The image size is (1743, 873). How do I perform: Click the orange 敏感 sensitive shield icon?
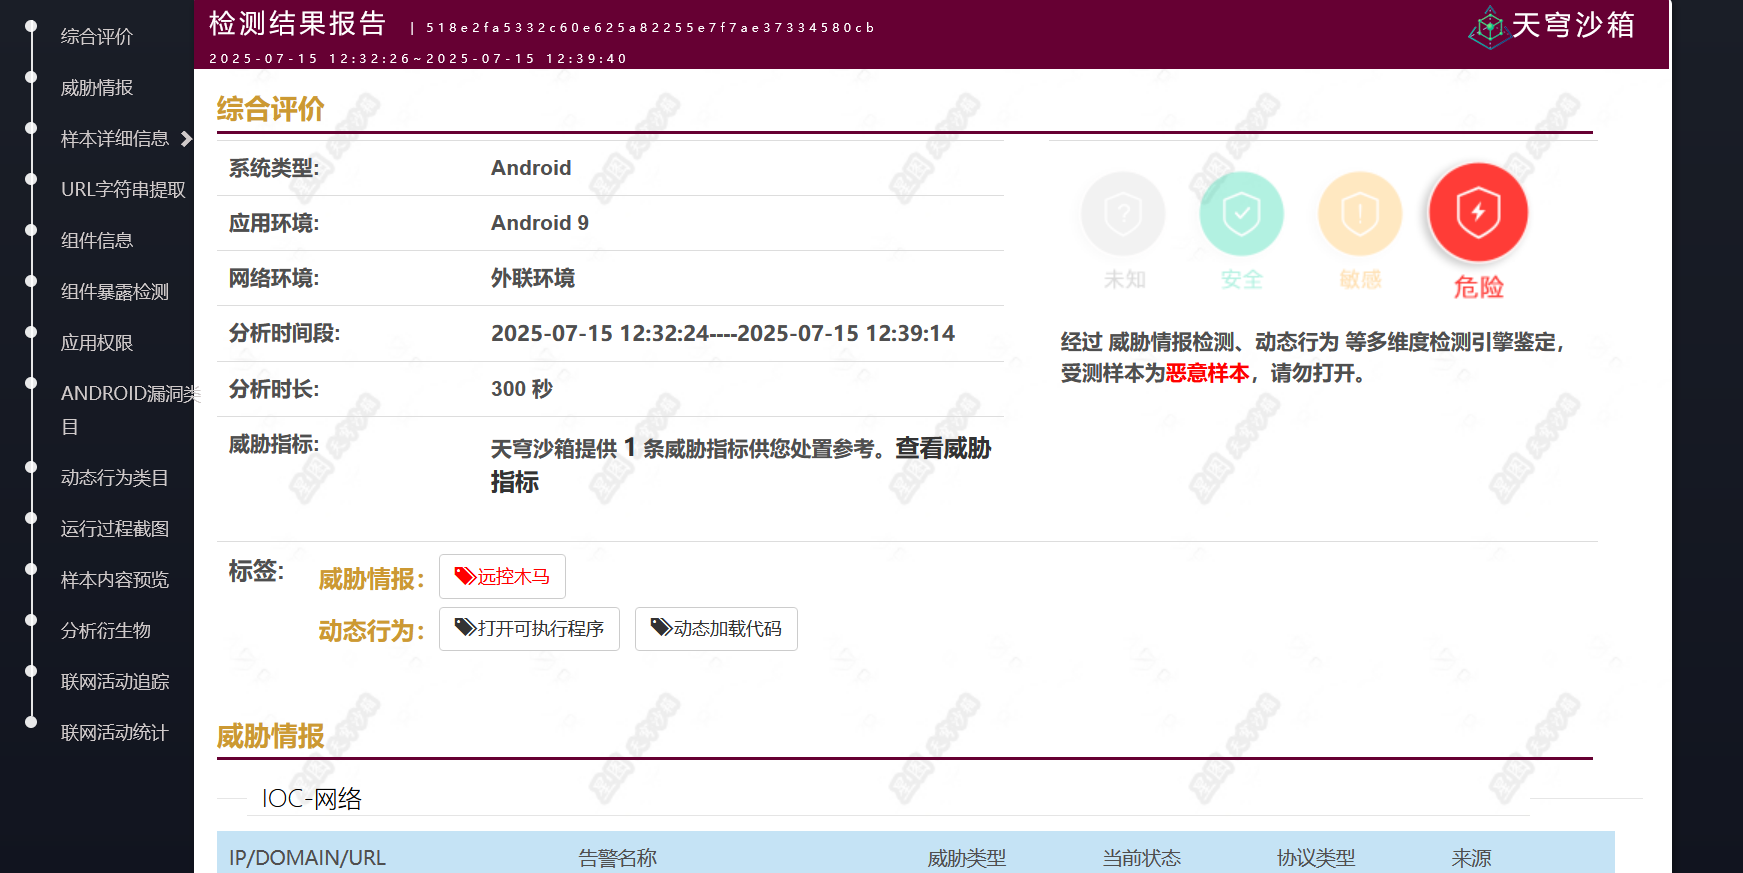point(1359,214)
